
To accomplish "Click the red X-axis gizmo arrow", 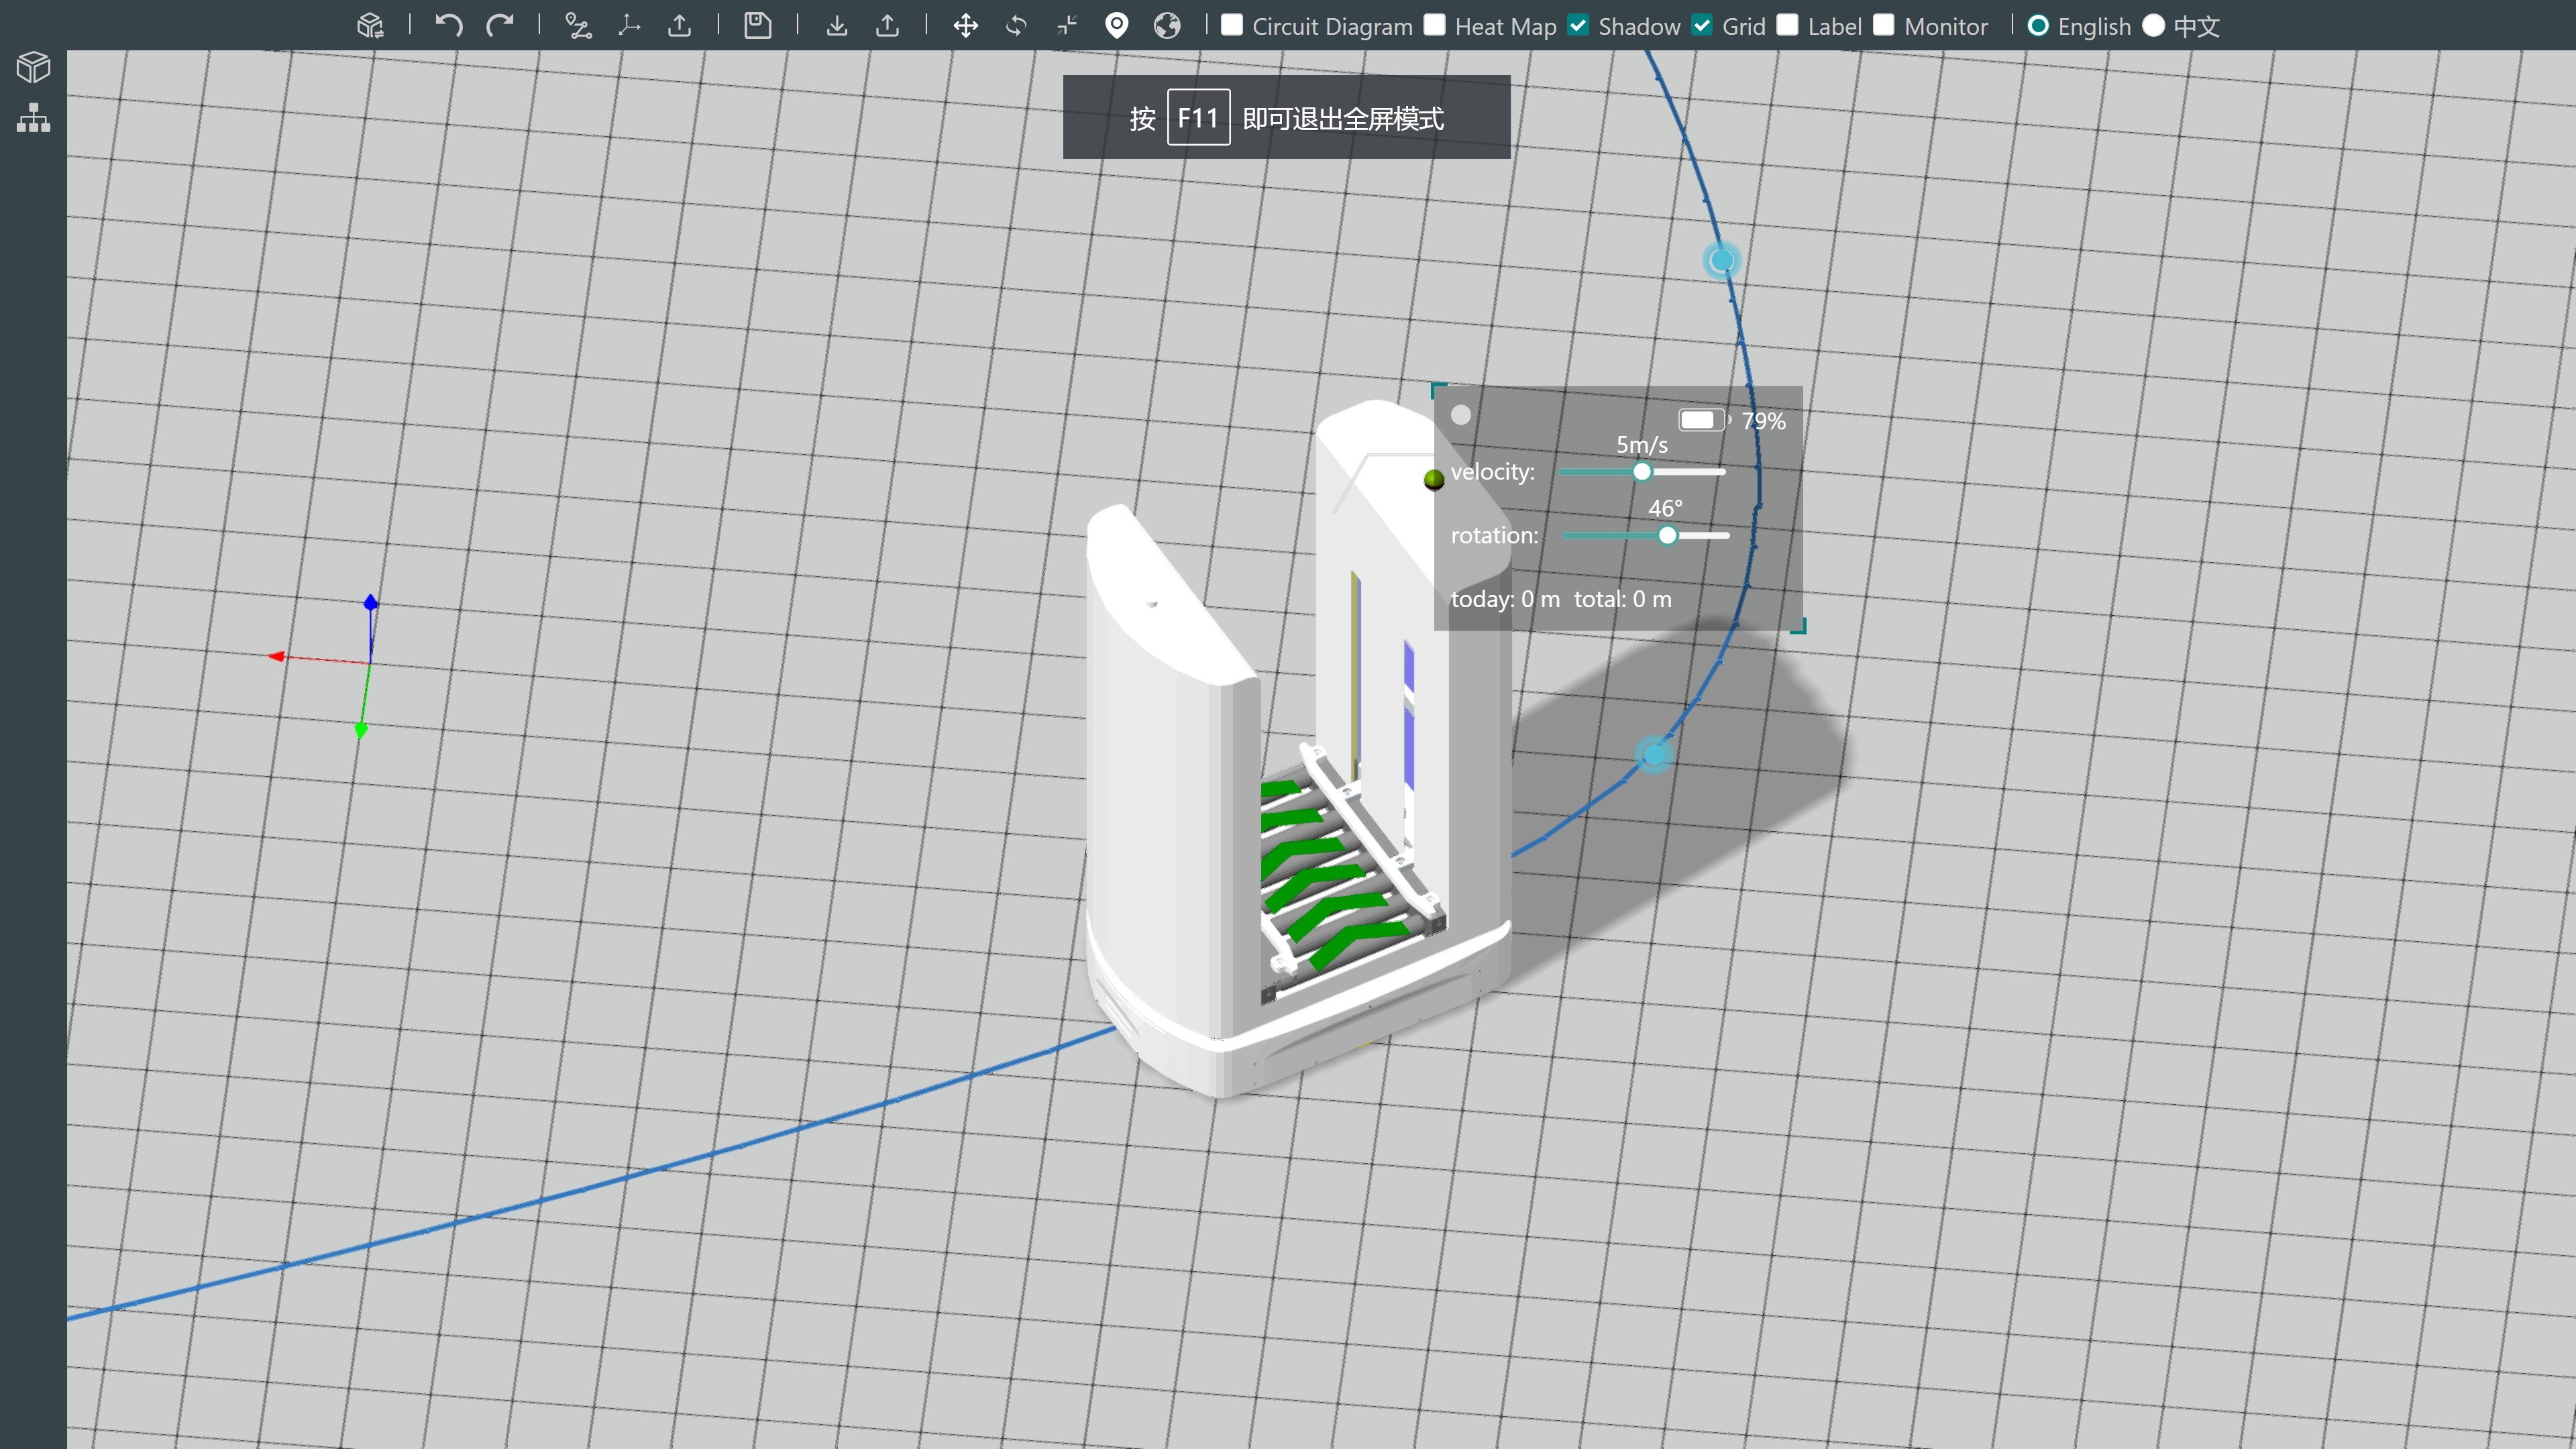I will (x=276, y=656).
